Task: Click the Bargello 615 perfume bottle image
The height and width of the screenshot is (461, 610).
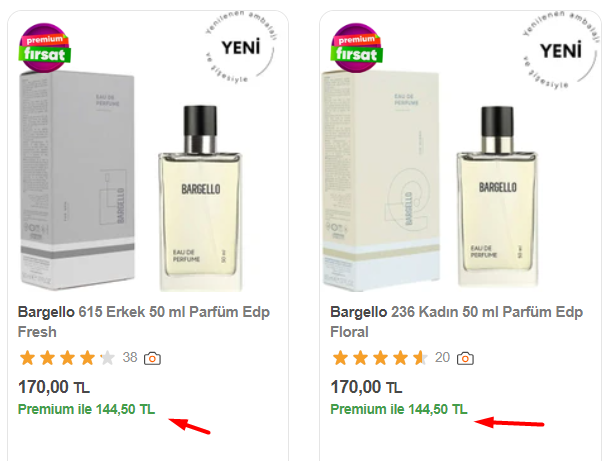Action: (x=200, y=198)
